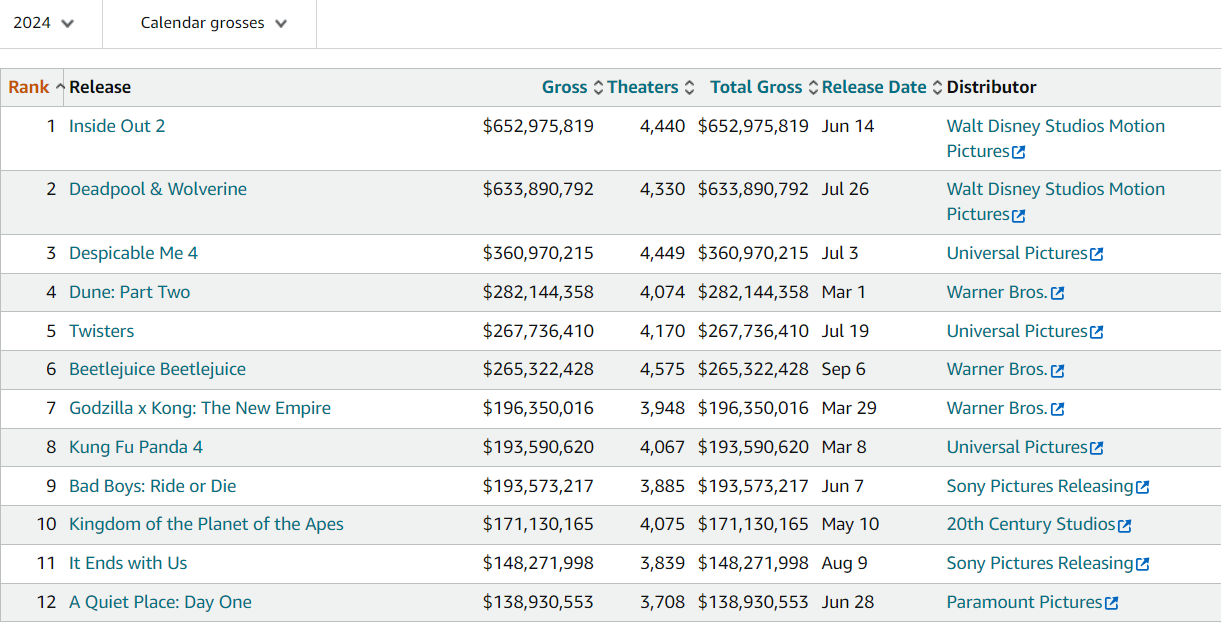Viewport: 1222px width, 622px height.
Task: Open the Deadpool & Wolverine release link
Action: (158, 189)
